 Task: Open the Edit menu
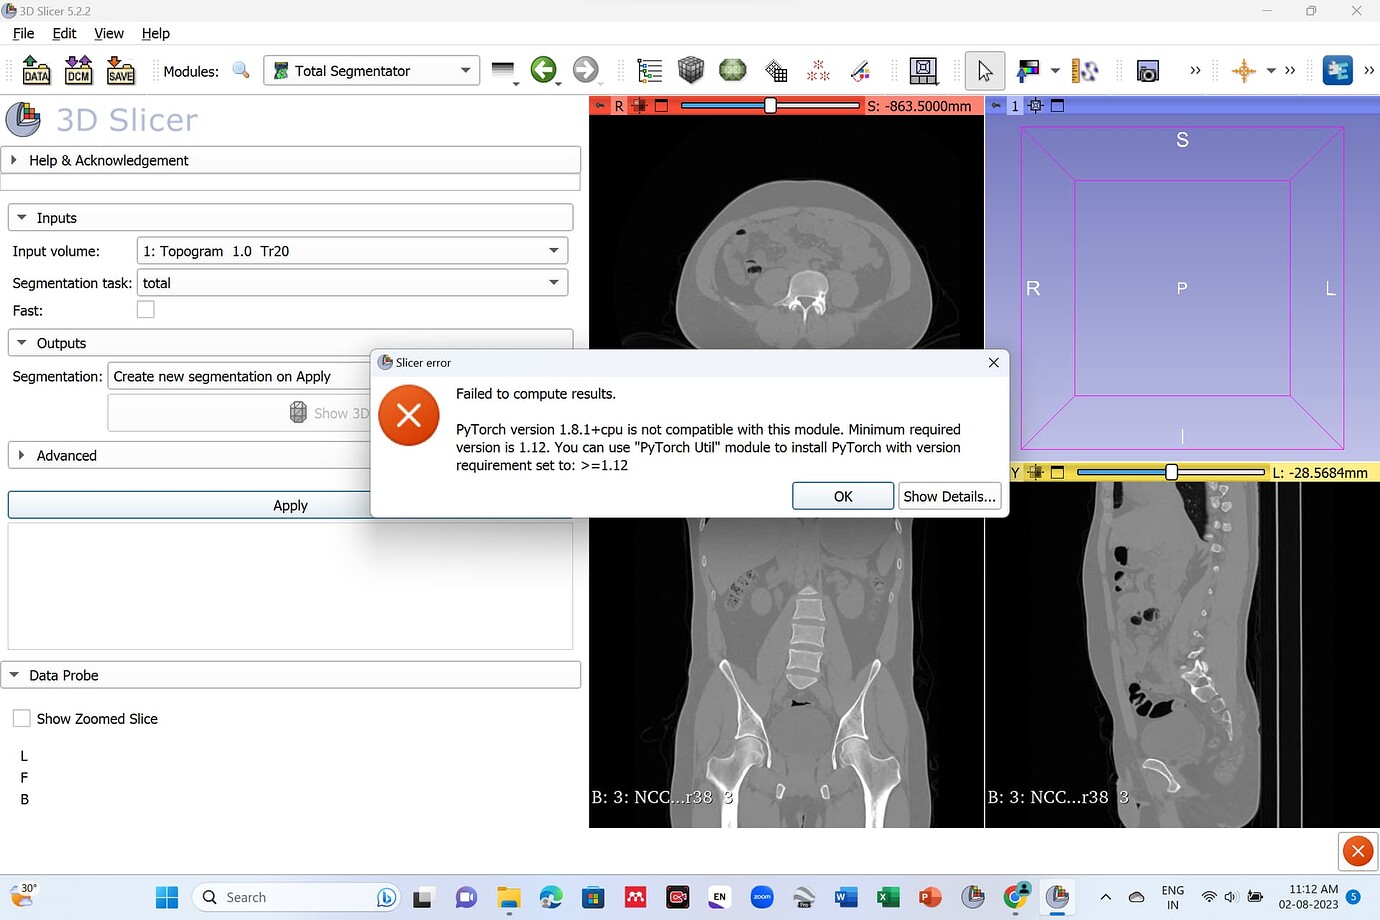pos(64,33)
